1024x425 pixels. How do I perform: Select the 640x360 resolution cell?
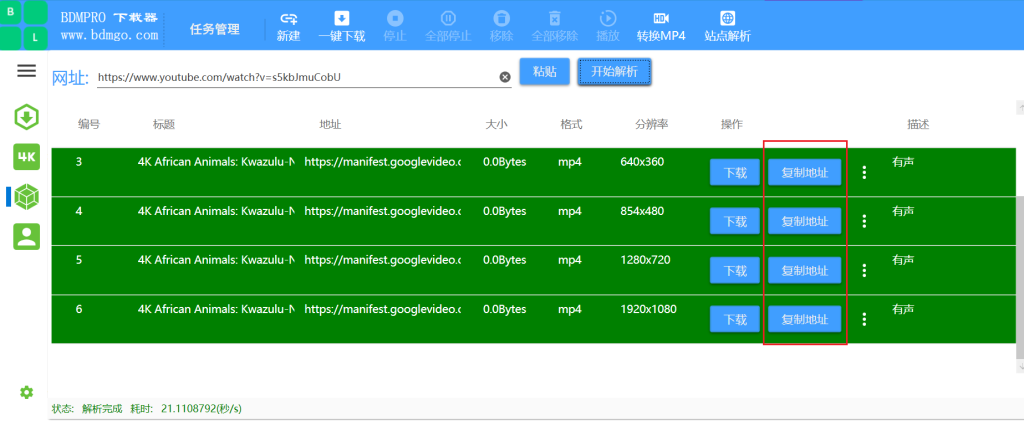[642, 161]
